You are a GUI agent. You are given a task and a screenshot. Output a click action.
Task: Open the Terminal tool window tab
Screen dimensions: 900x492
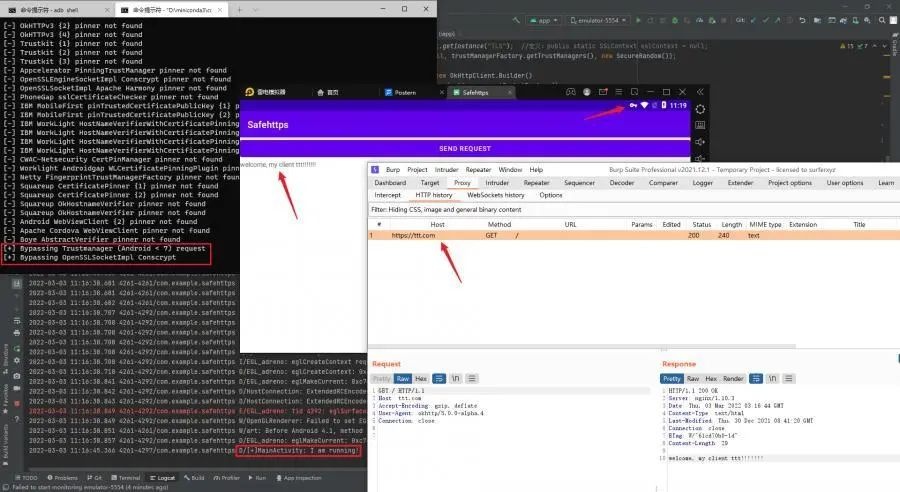(126, 478)
